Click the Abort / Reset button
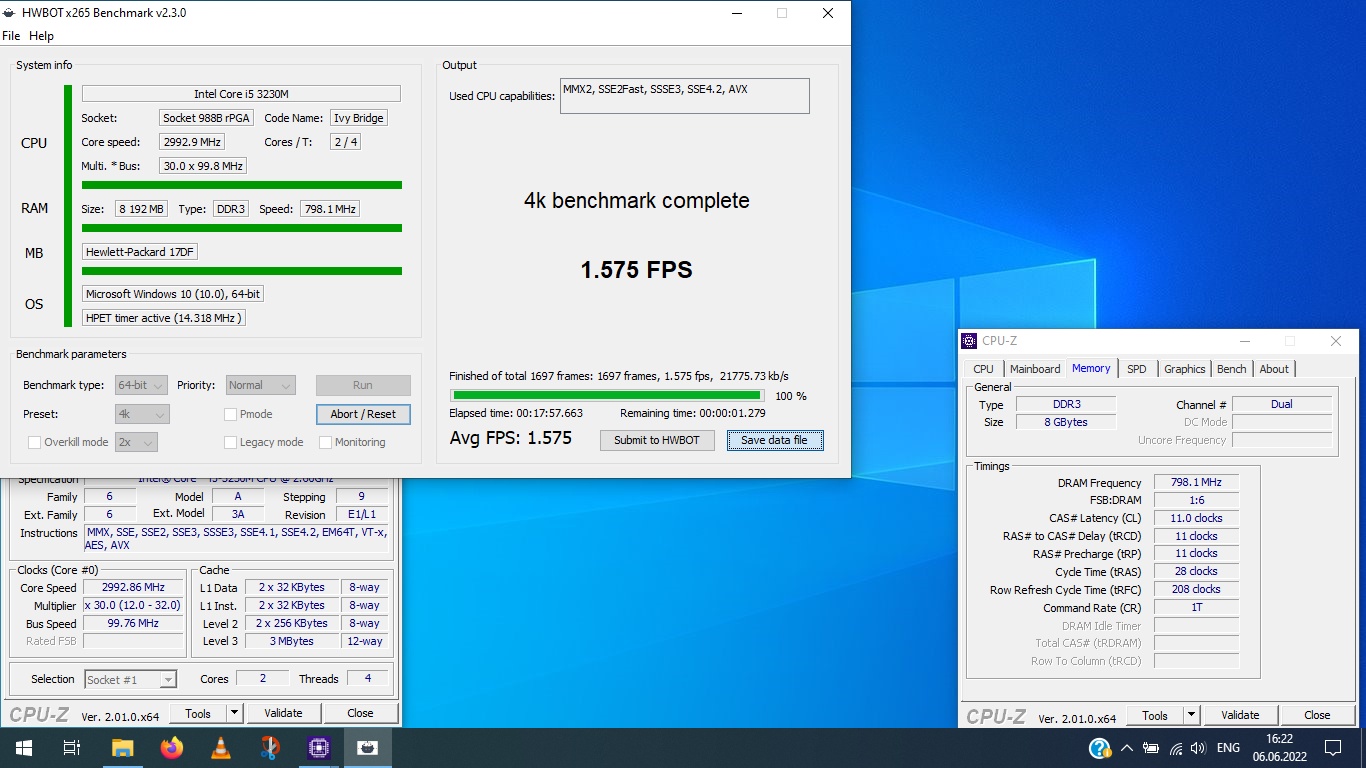 point(363,414)
